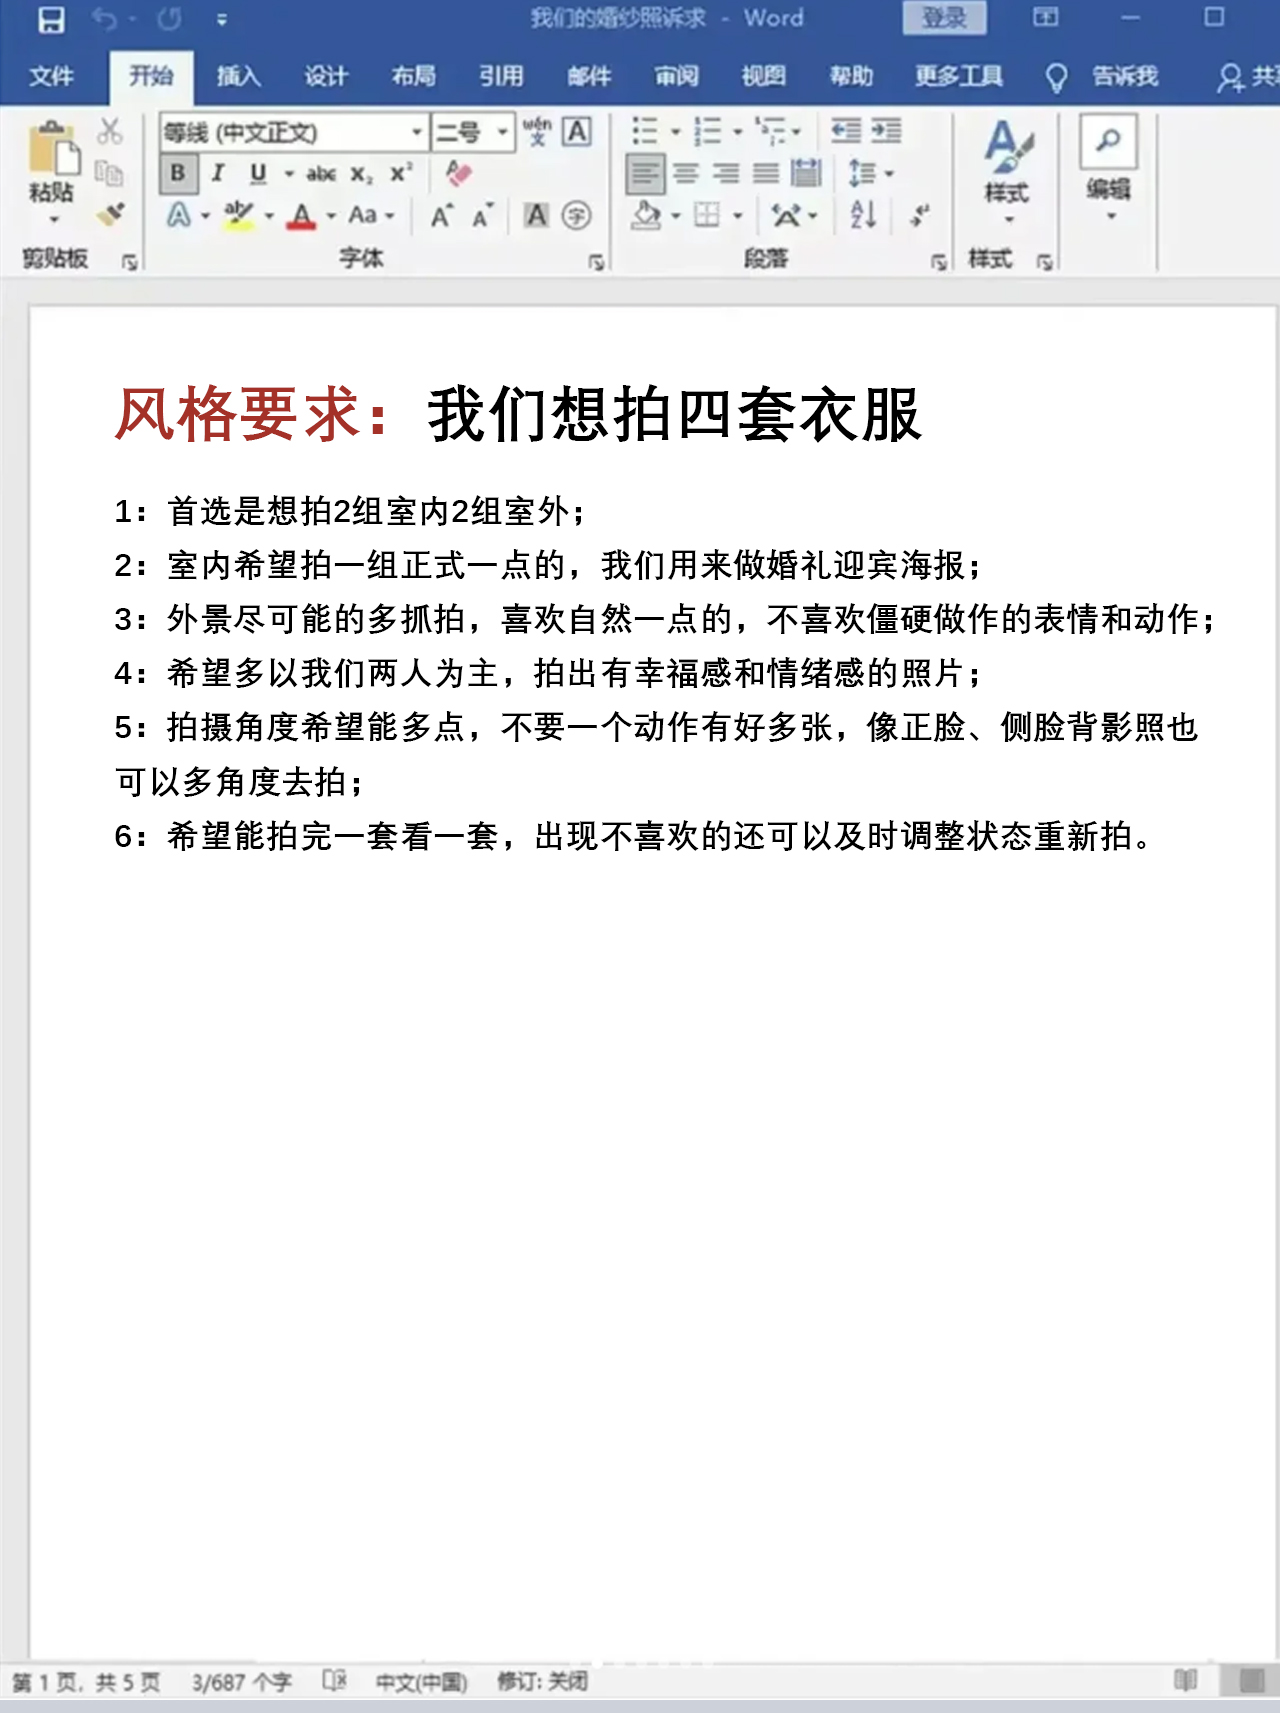Image resolution: width=1280 pixels, height=1713 pixels.
Task: Toggle strikethrough abc formatting
Action: click(320, 174)
